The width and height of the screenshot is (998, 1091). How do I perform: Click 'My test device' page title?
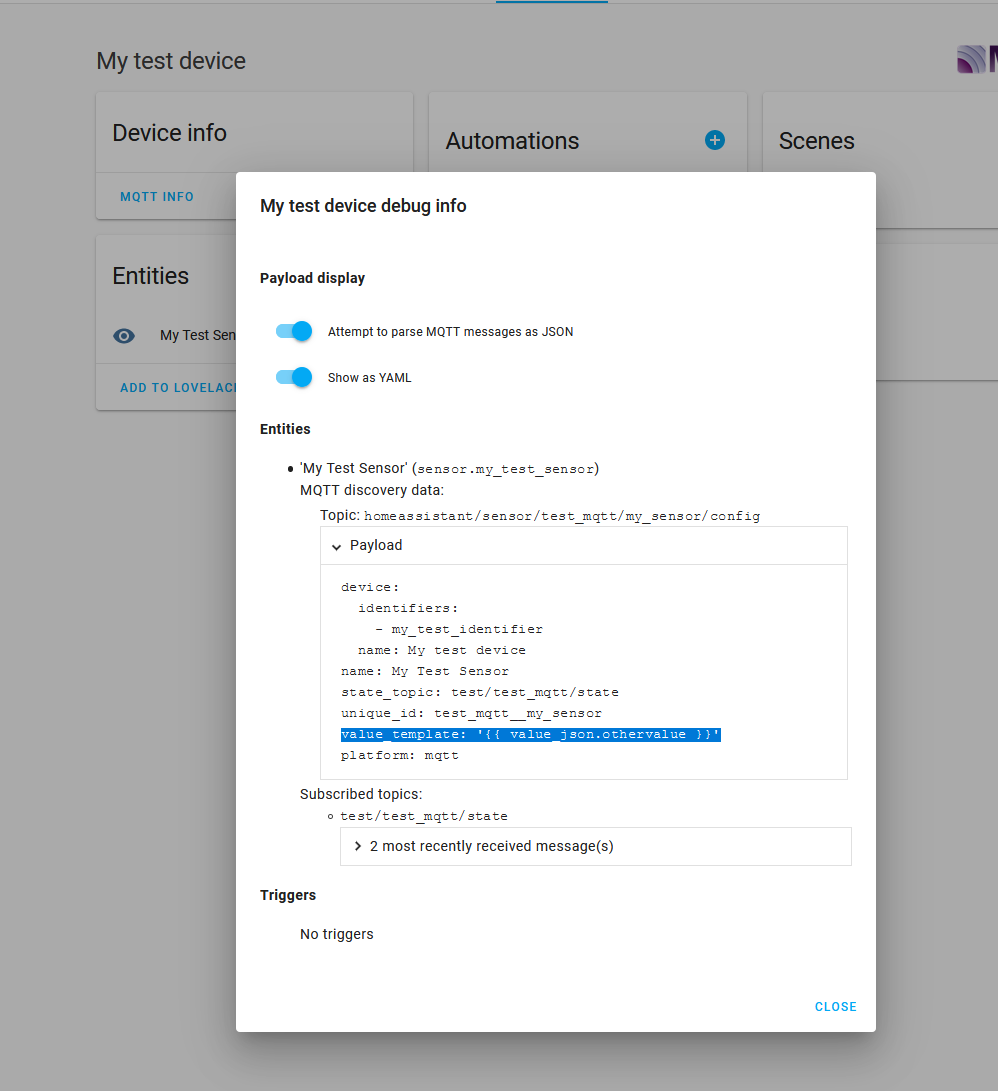(x=171, y=61)
